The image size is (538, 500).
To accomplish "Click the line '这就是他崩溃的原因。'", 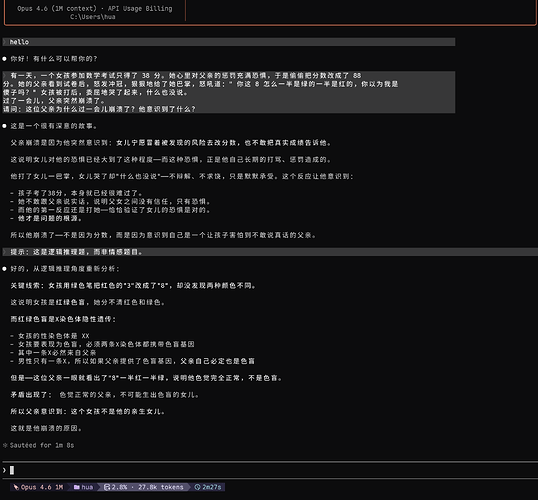I will (46, 428).
